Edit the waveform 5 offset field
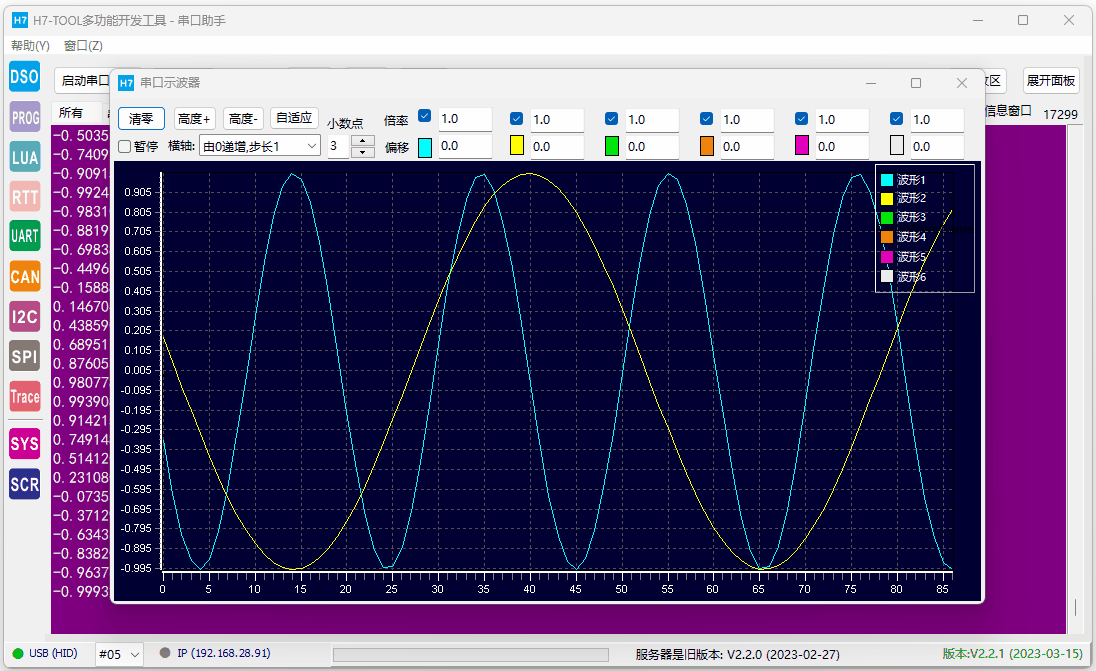 (x=843, y=147)
